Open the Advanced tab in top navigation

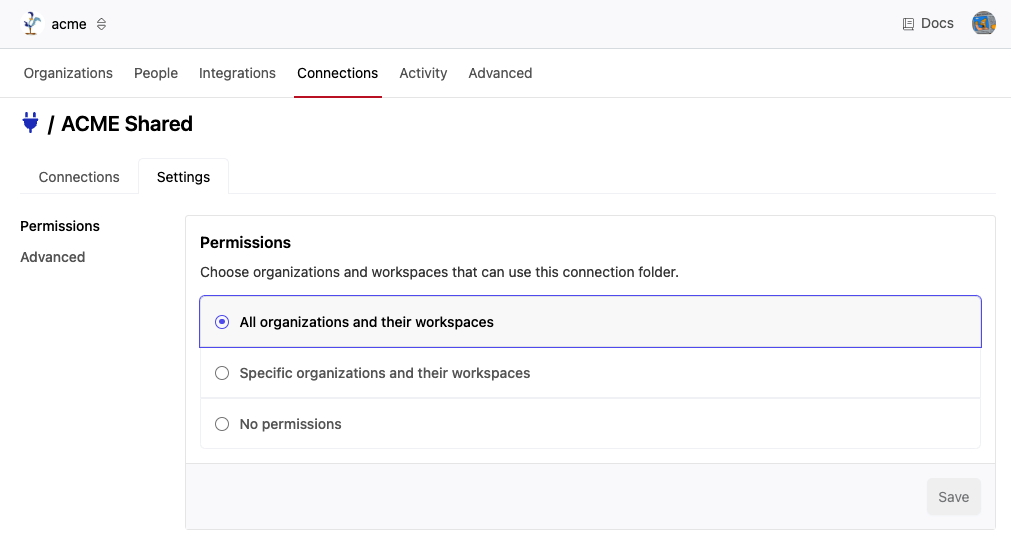tap(500, 73)
